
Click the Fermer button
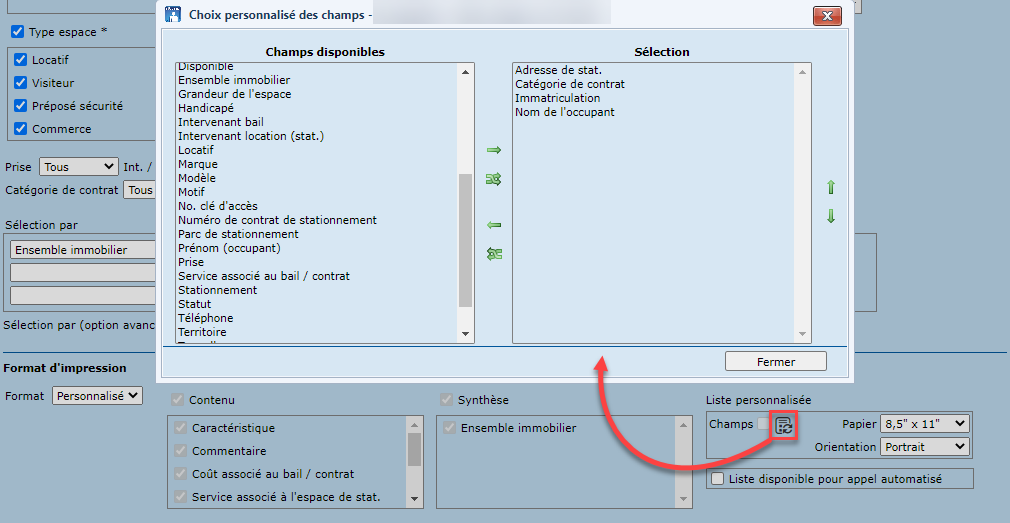[x=776, y=361]
